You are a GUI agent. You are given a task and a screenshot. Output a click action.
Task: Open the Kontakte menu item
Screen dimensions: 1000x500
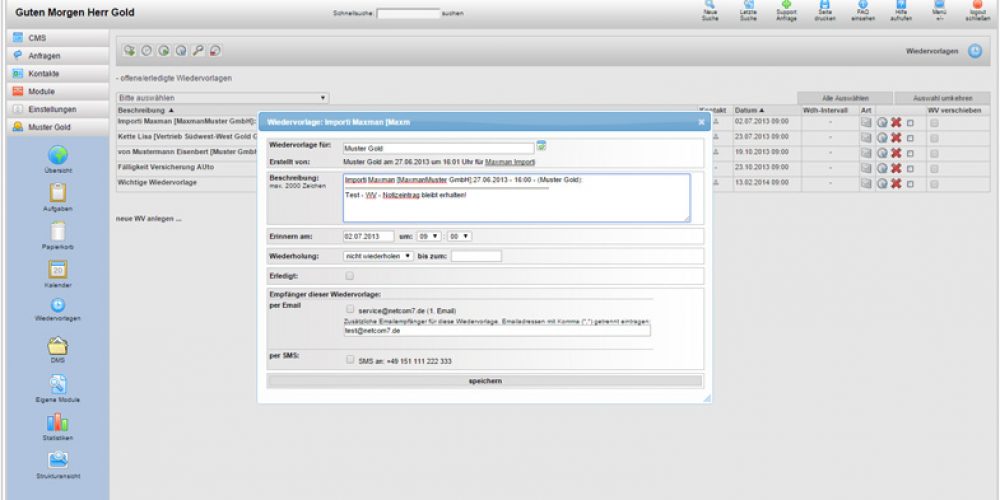(x=45, y=74)
